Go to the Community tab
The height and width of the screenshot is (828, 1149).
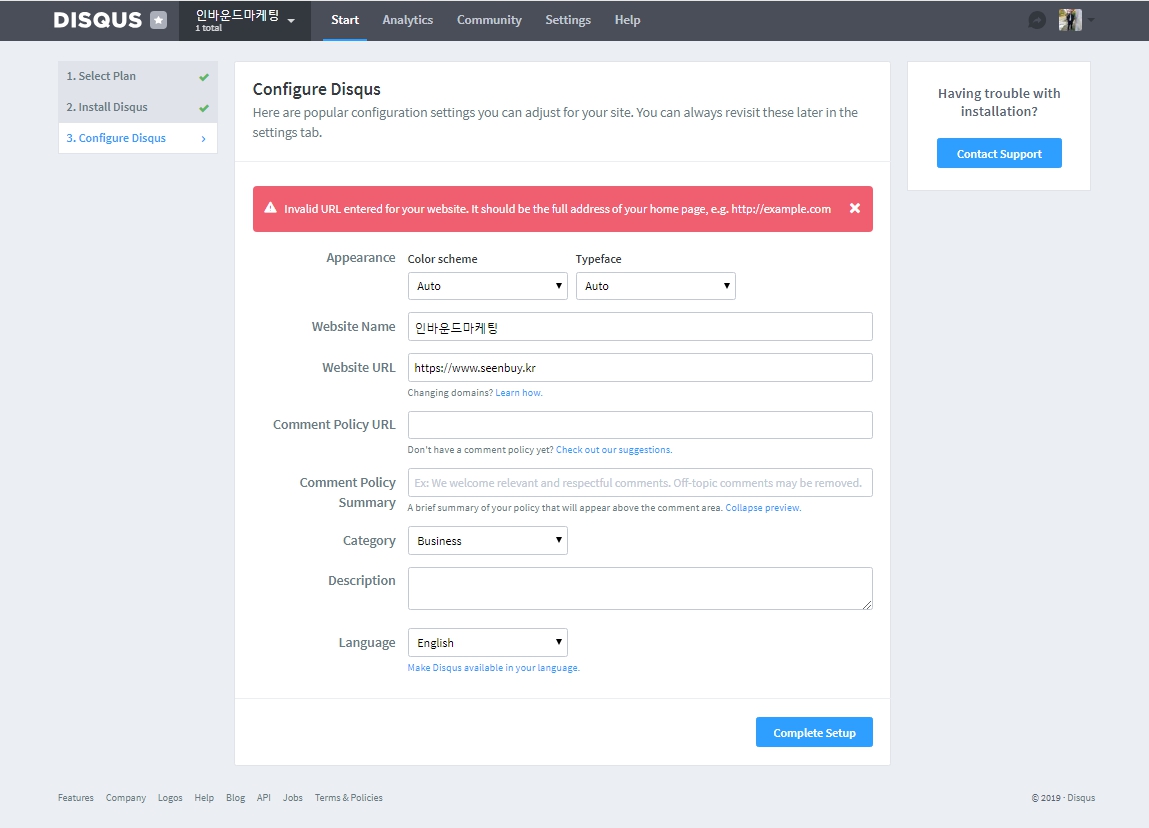[x=489, y=20]
